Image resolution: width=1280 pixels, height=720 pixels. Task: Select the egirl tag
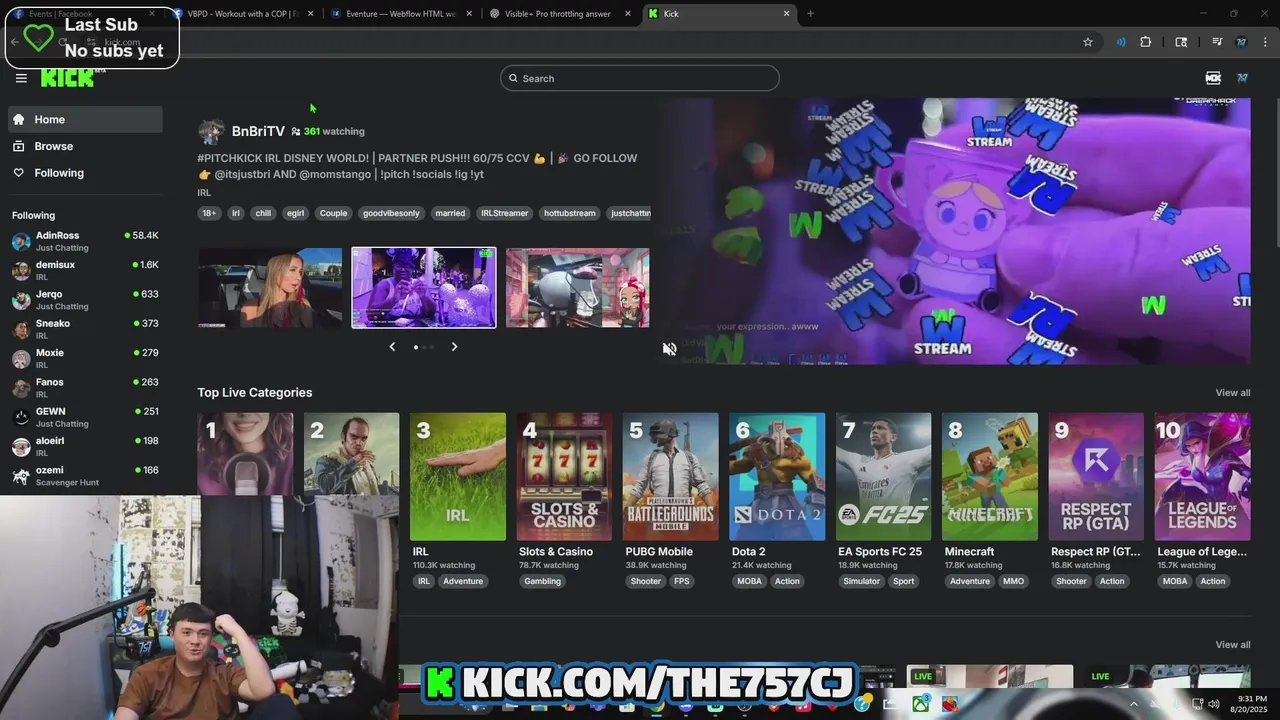(295, 213)
